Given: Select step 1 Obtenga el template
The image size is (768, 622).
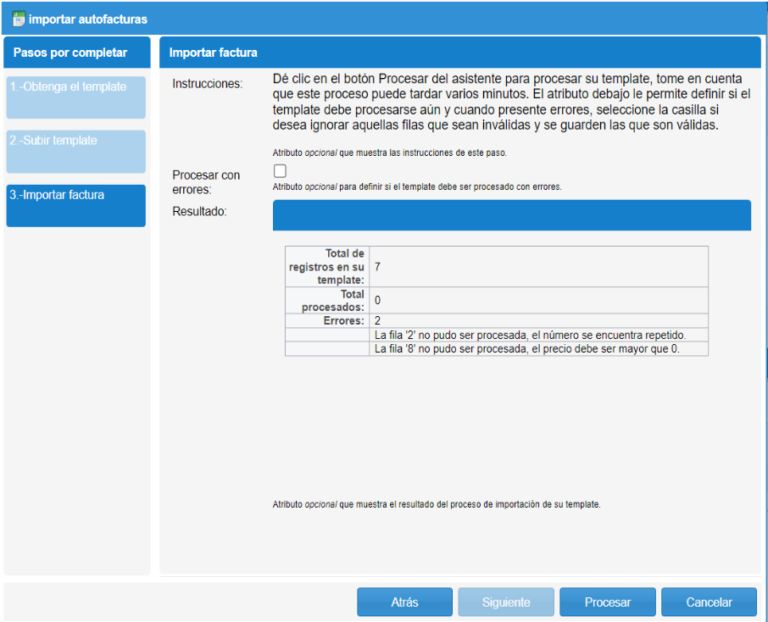Looking at the screenshot, I should (x=76, y=97).
